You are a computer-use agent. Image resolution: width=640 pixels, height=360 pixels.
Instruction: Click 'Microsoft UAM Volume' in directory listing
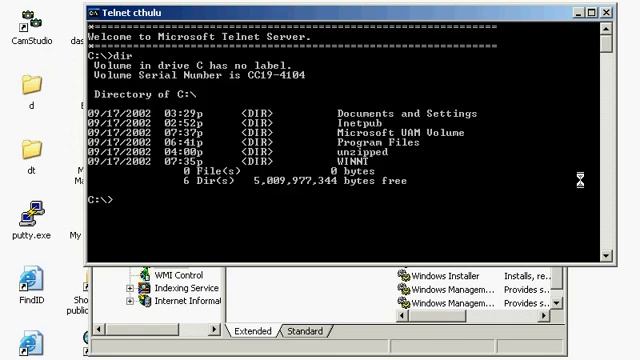[x=400, y=133]
